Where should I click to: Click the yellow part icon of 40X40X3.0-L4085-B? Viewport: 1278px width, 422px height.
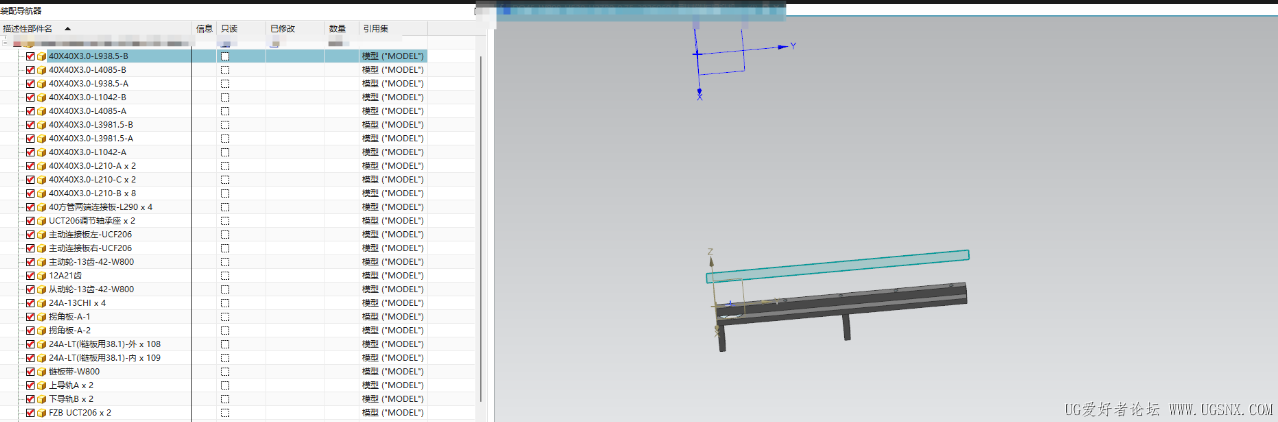(42, 70)
